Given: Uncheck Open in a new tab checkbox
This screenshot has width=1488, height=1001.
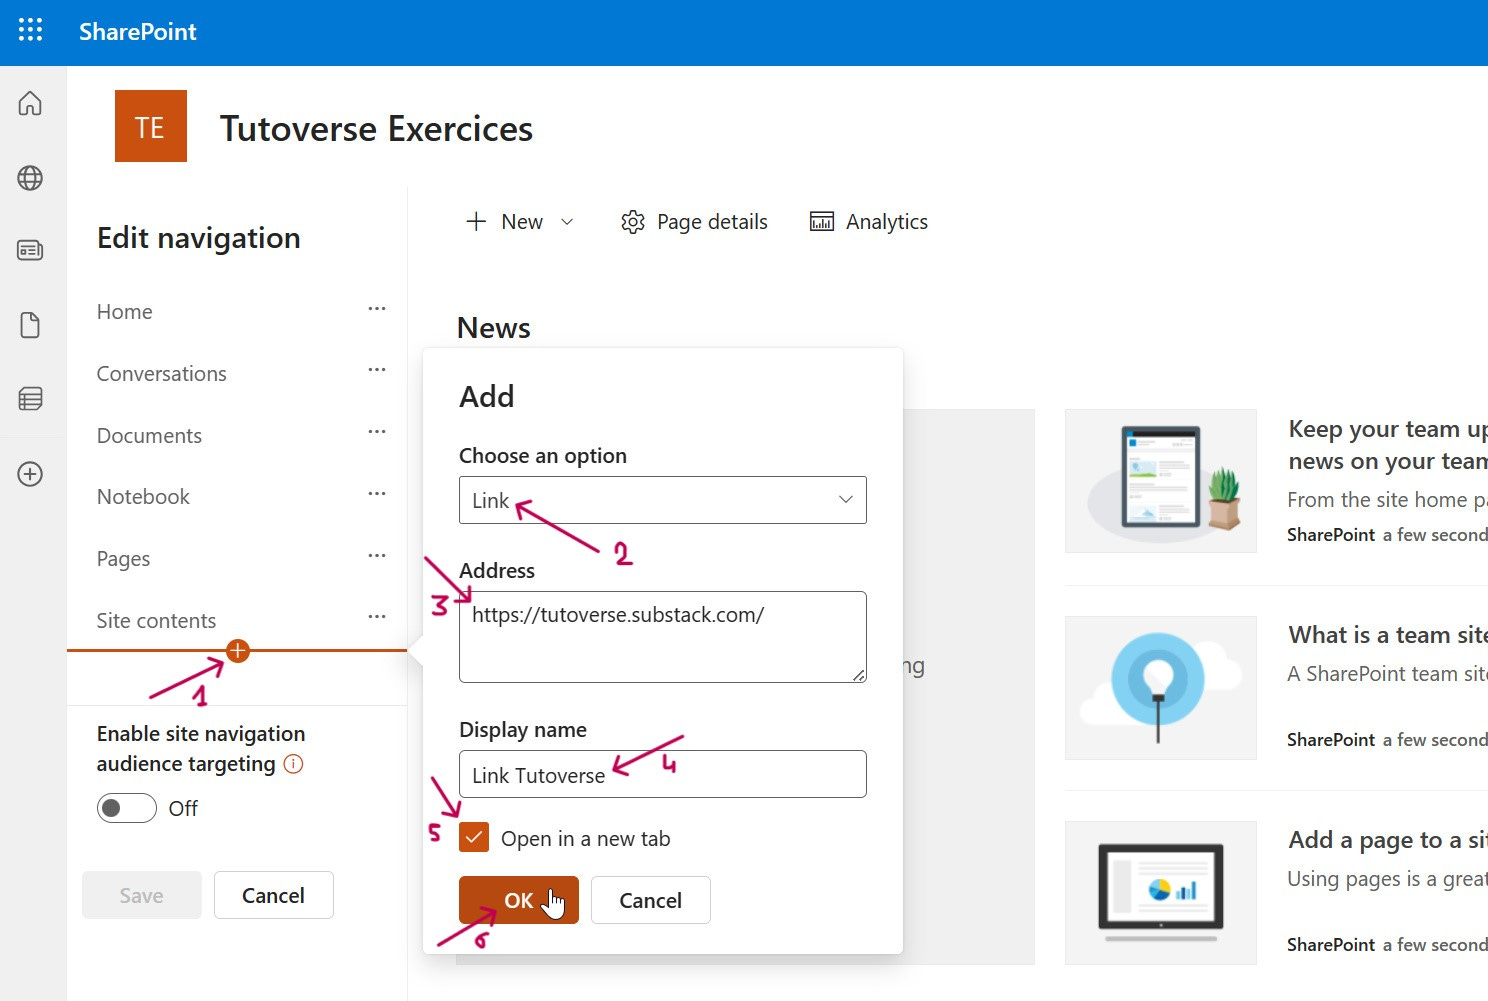Looking at the screenshot, I should [x=474, y=837].
